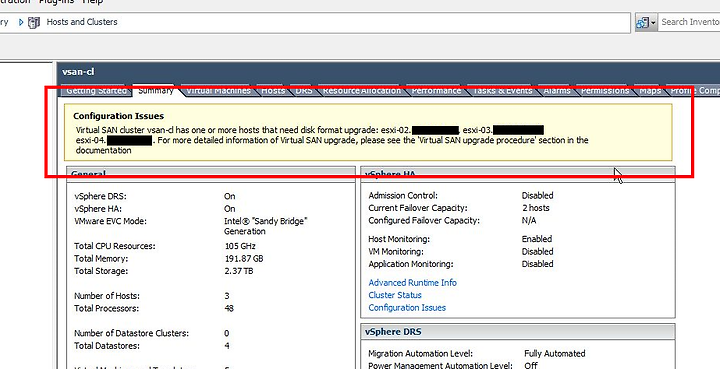Click the vSphere DRS On value

tap(230, 196)
